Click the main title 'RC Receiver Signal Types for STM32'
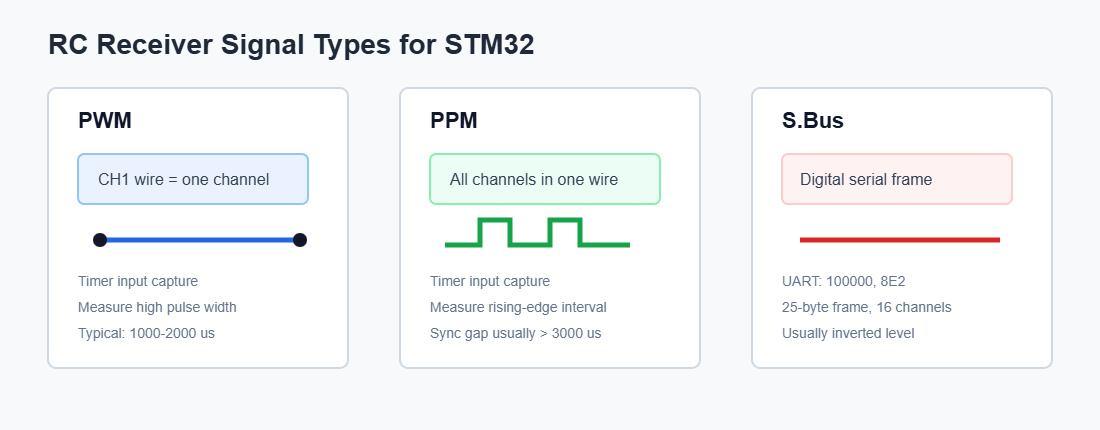Screen dimensions: 1100x430 pyautogui.click(x=291, y=44)
